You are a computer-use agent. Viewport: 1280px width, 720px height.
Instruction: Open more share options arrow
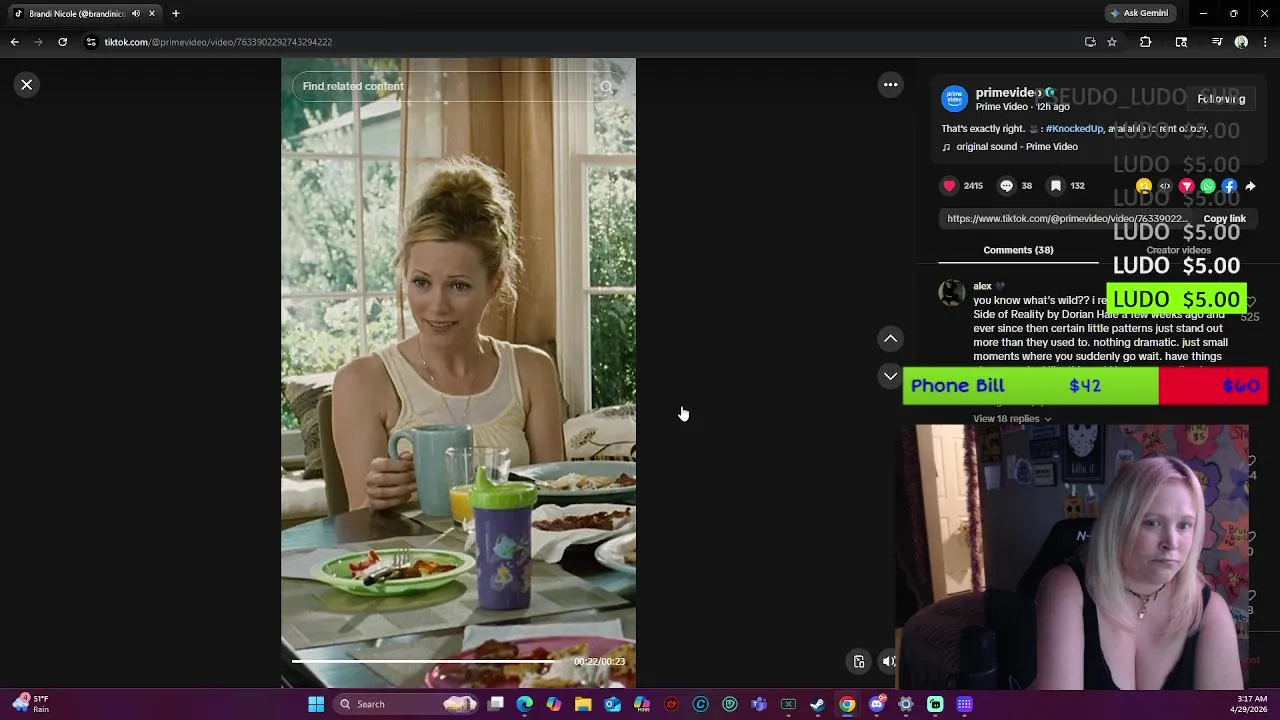(x=1250, y=186)
